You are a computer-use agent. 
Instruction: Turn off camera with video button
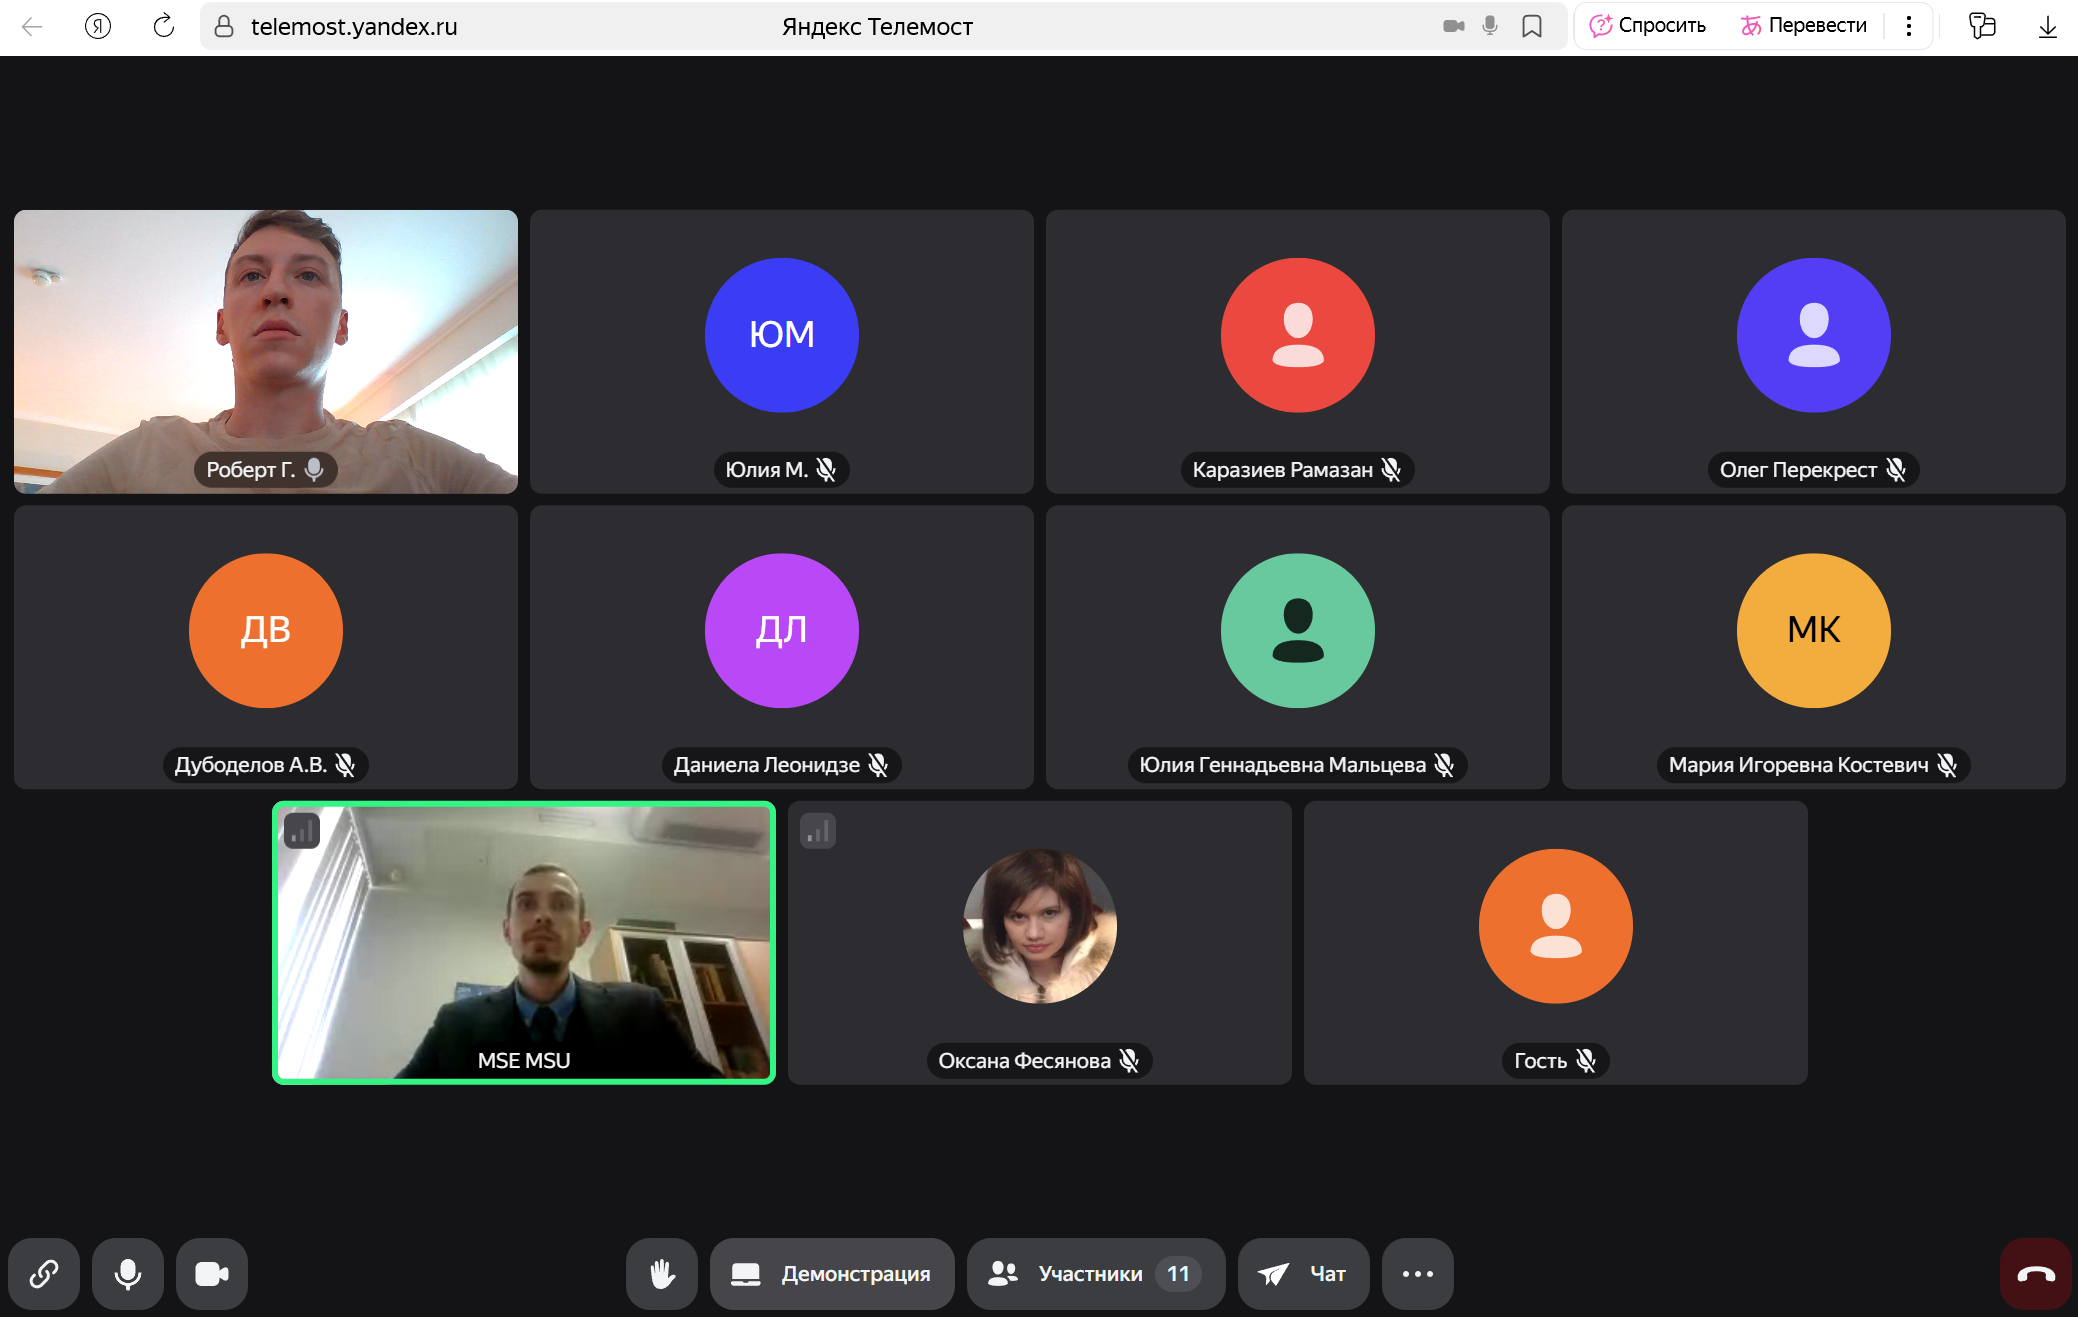[211, 1273]
